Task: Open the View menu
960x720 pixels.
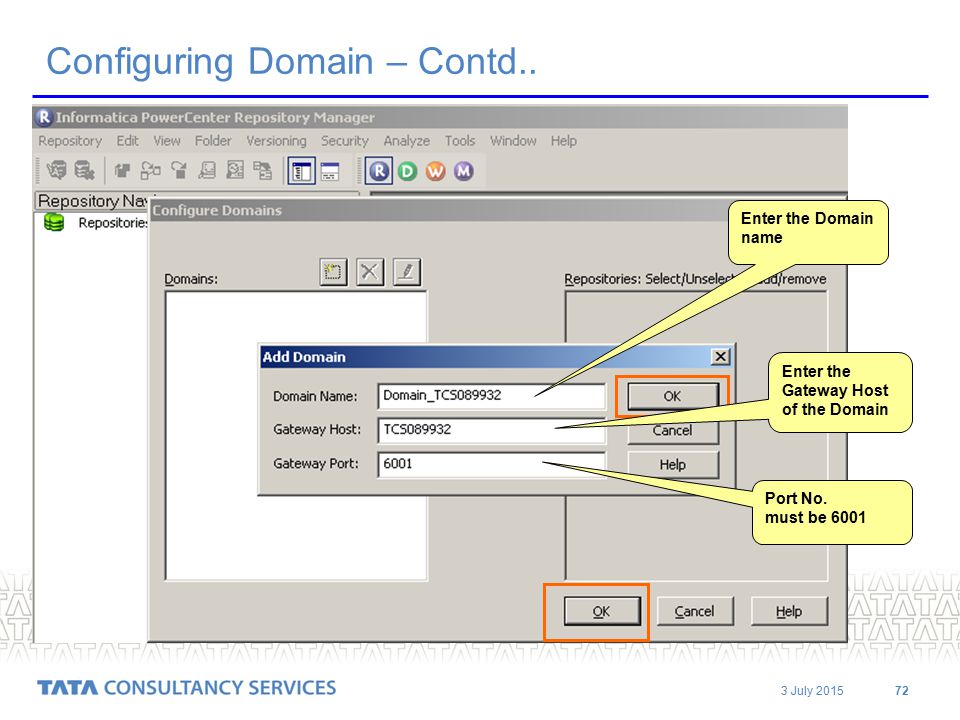Action: [x=167, y=141]
